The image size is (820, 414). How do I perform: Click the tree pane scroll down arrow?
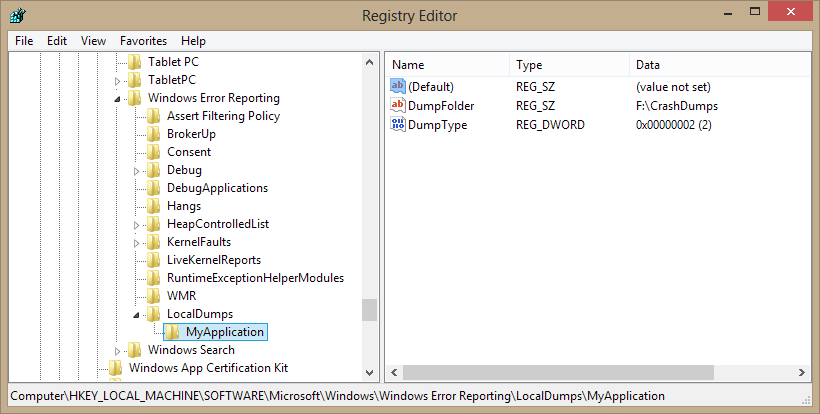[369, 373]
